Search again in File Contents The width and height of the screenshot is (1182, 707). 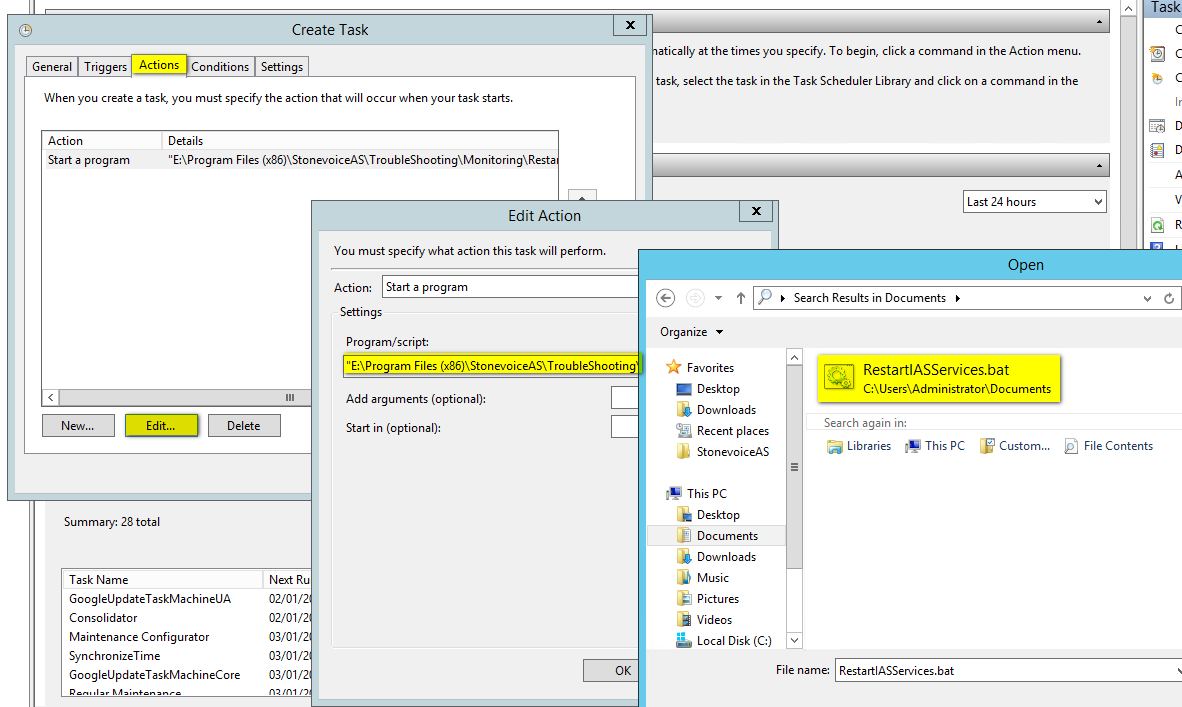click(x=1108, y=446)
